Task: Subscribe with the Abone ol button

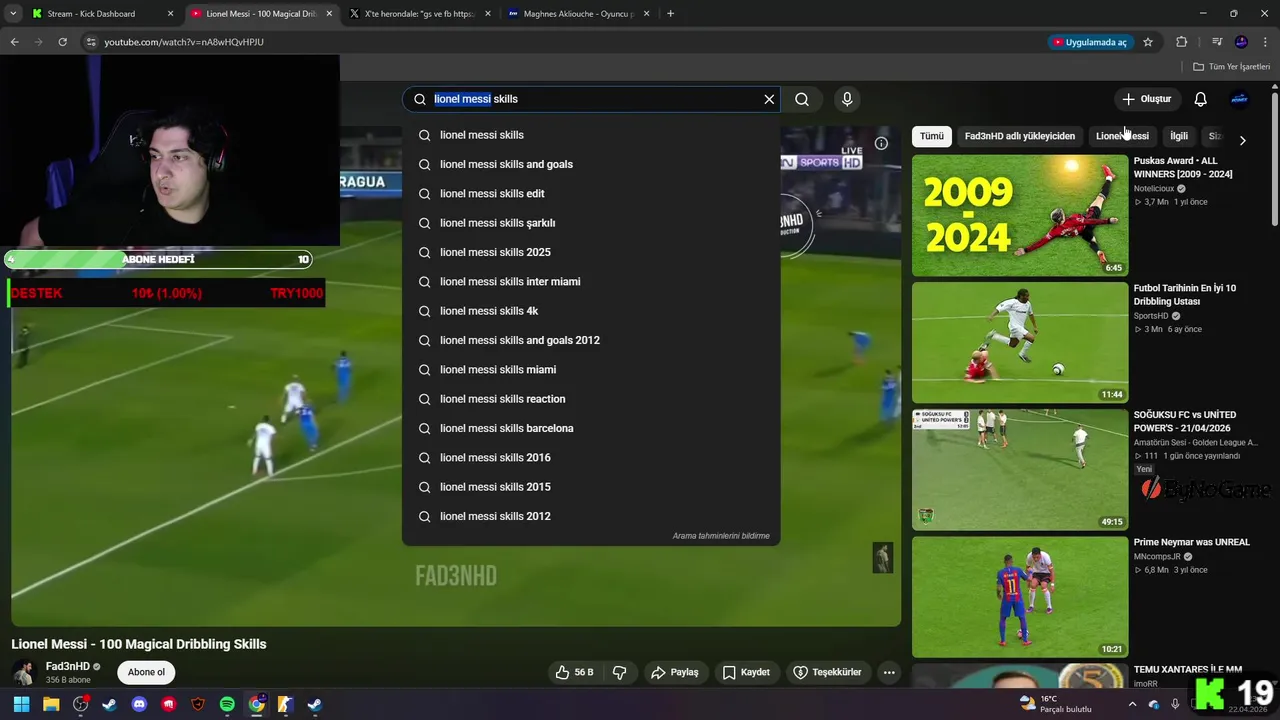Action: tap(146, 672)
